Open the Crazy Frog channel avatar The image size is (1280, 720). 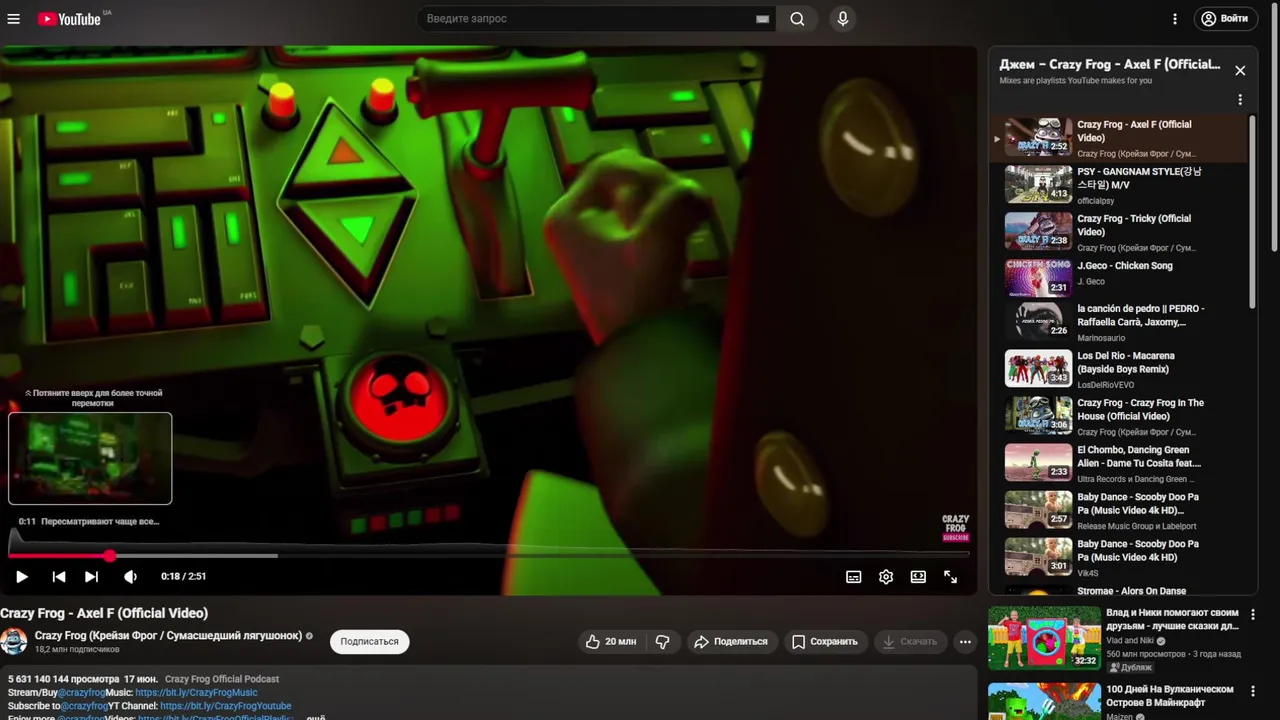[14, 642]
